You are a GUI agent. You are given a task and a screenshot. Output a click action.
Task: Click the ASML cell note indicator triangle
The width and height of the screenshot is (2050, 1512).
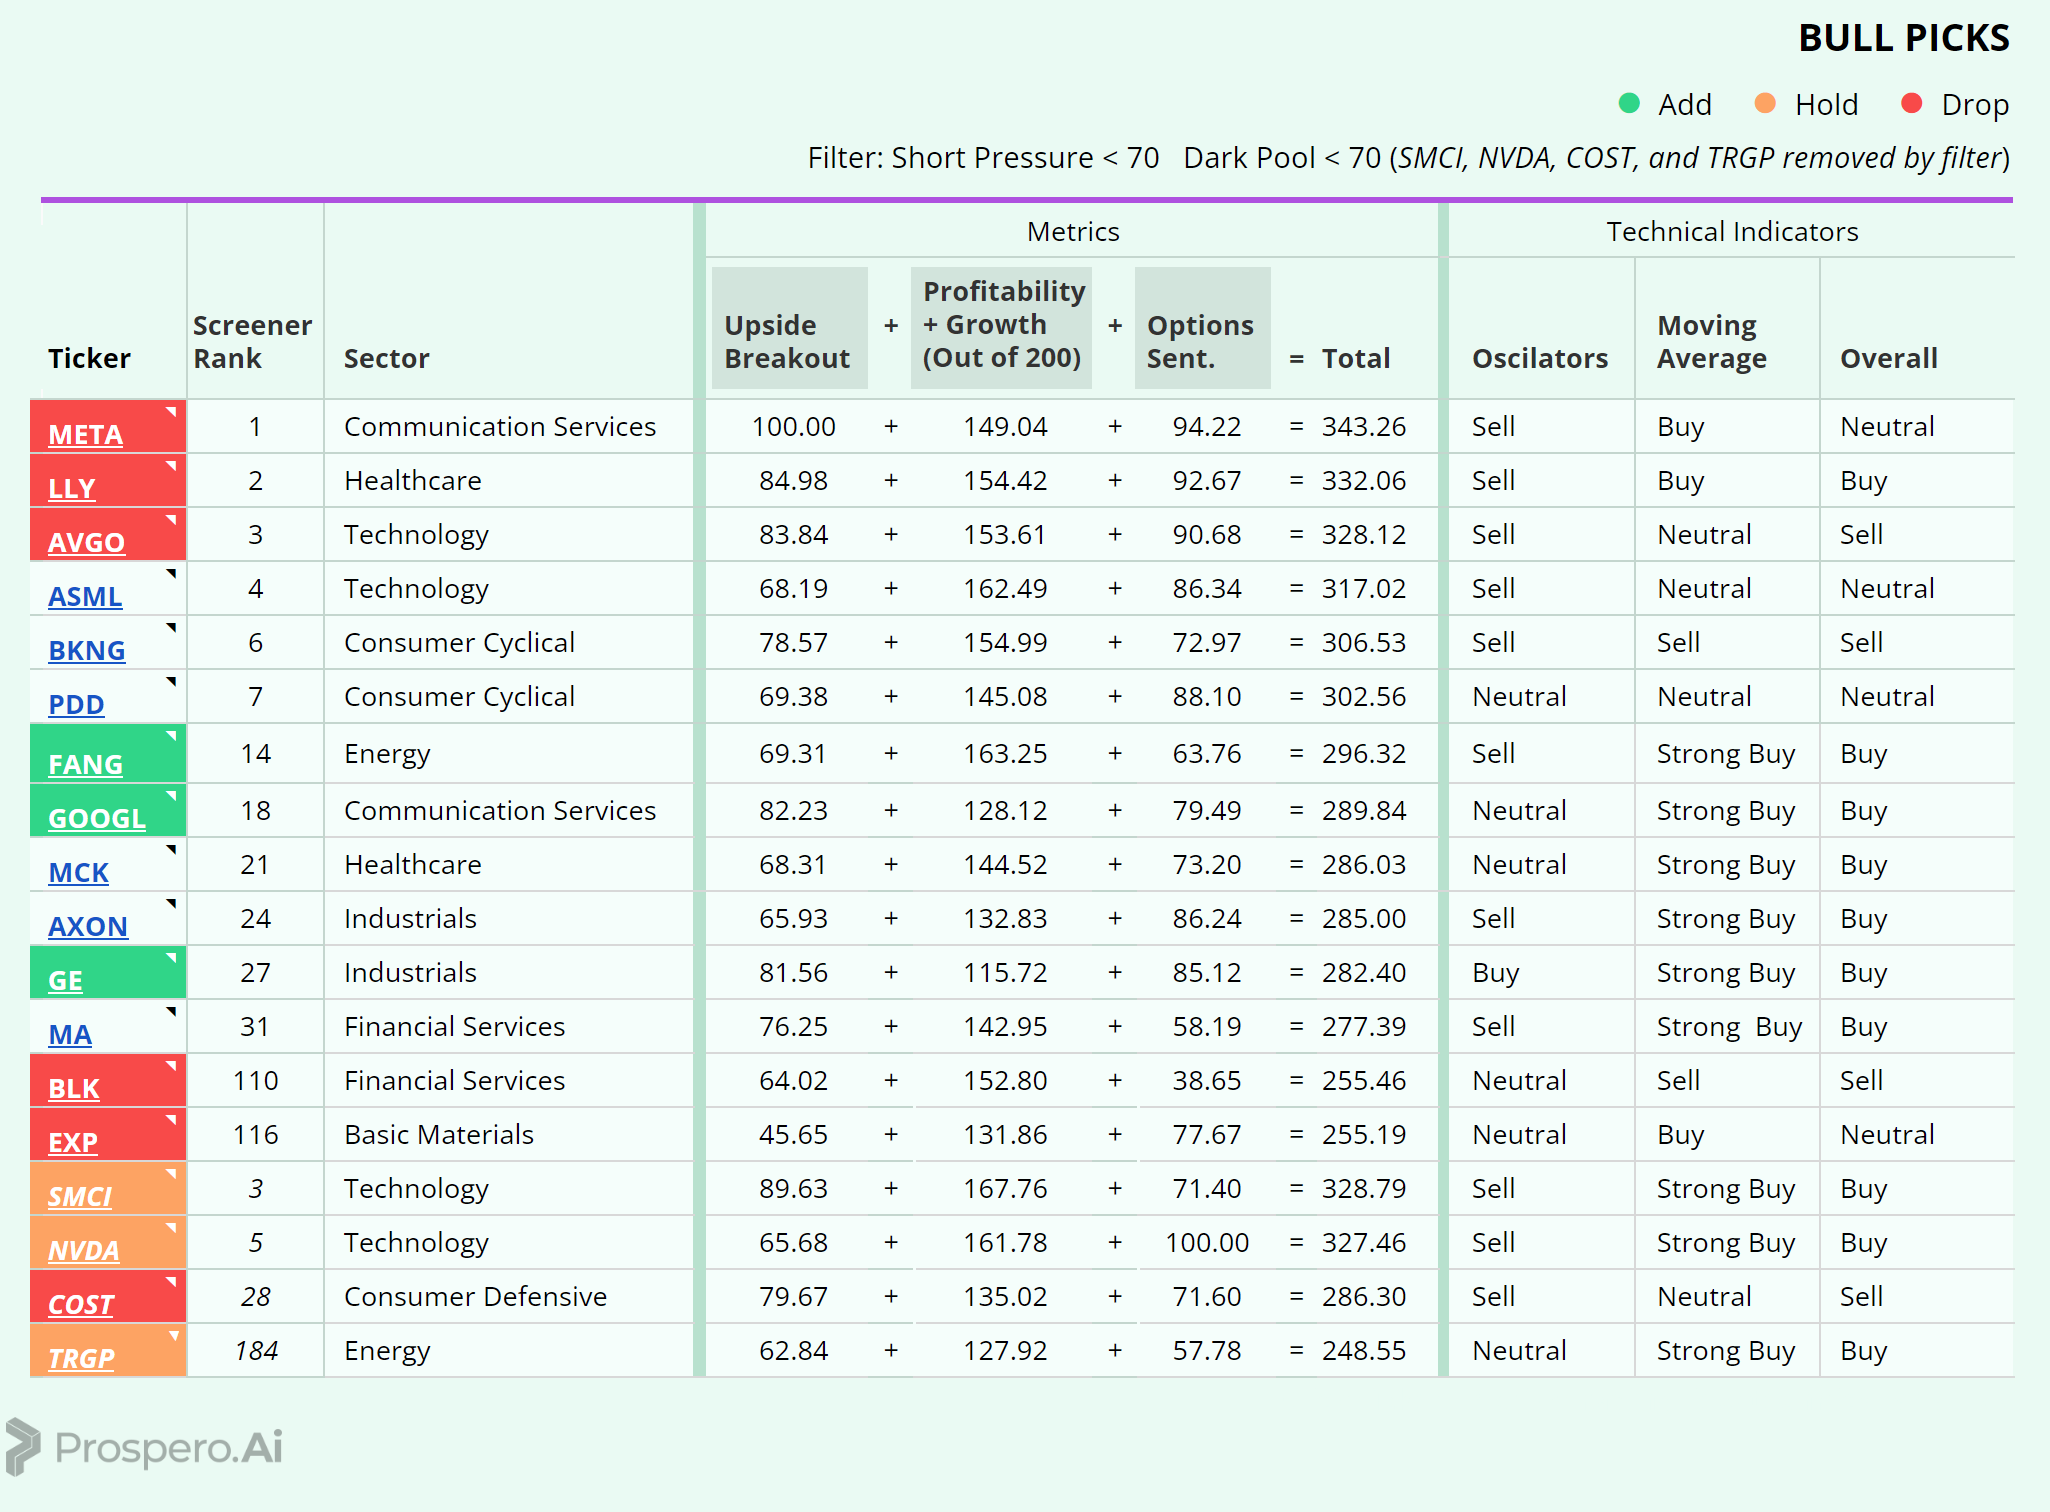[x=172, y=573]
